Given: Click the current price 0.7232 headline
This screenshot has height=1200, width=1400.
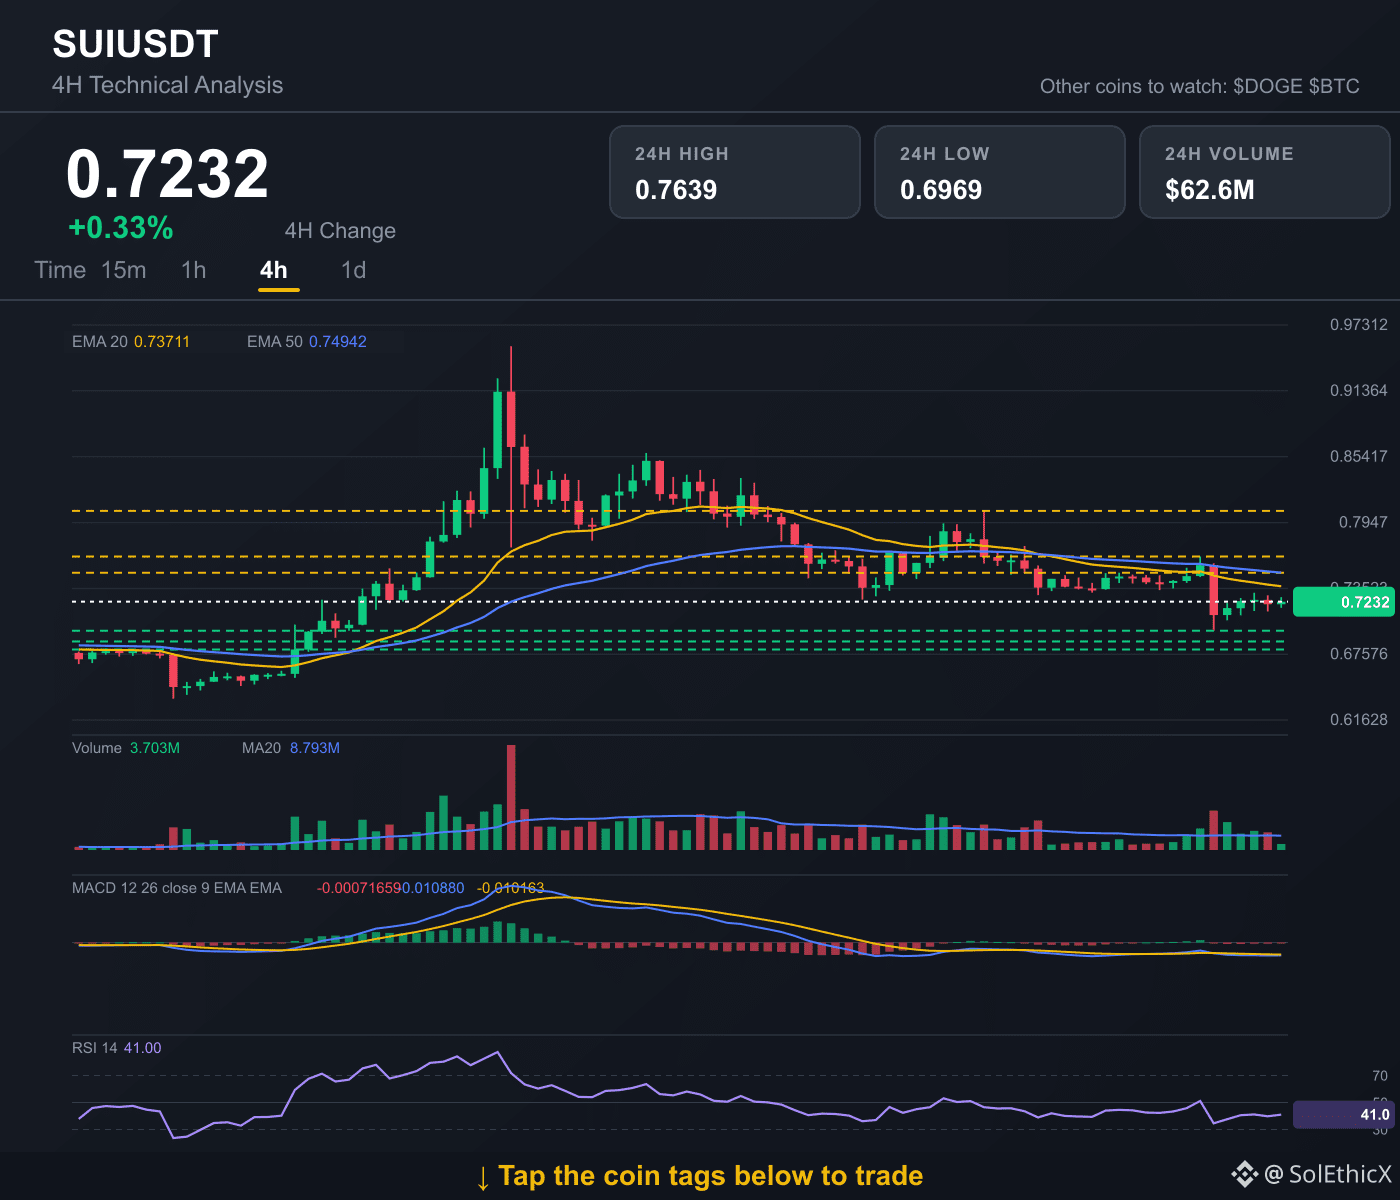Looking at the screenshot, I should pos(168,174).
